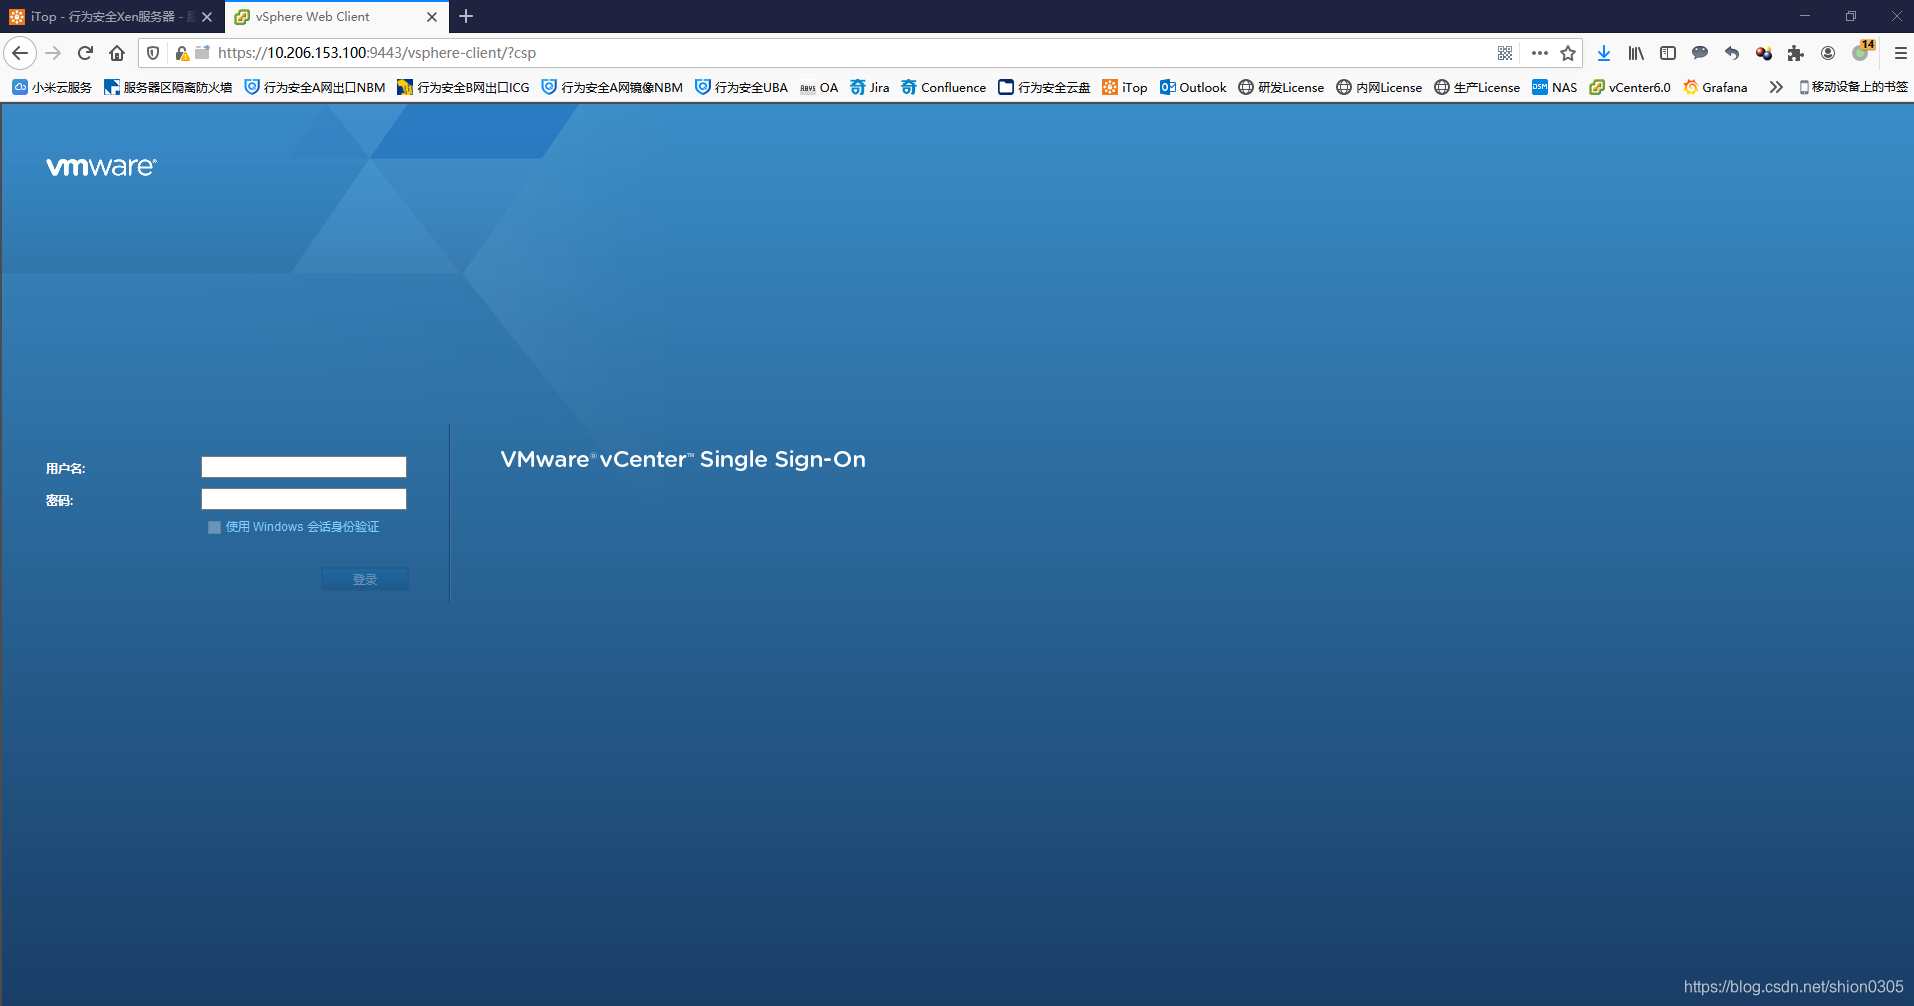Close the iTop browser tab
Screen dimensions: 1914x1006
[207, 17]
